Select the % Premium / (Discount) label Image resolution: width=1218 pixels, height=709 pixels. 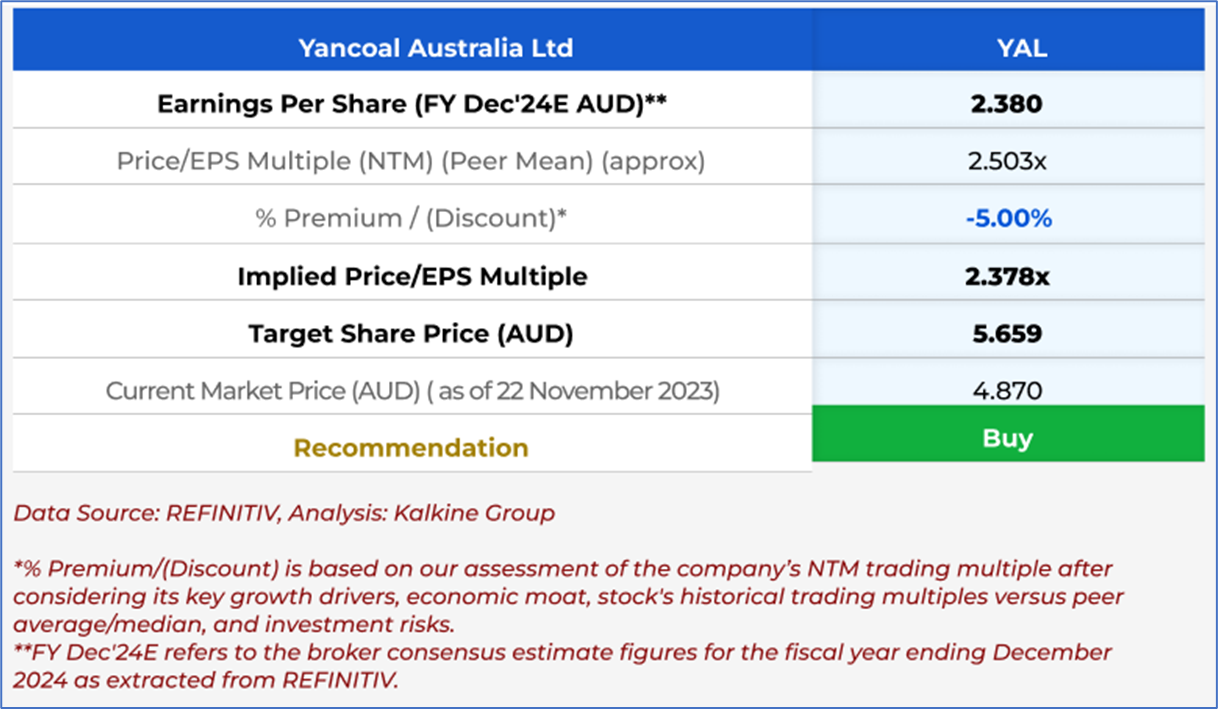[x=411, y=218]
